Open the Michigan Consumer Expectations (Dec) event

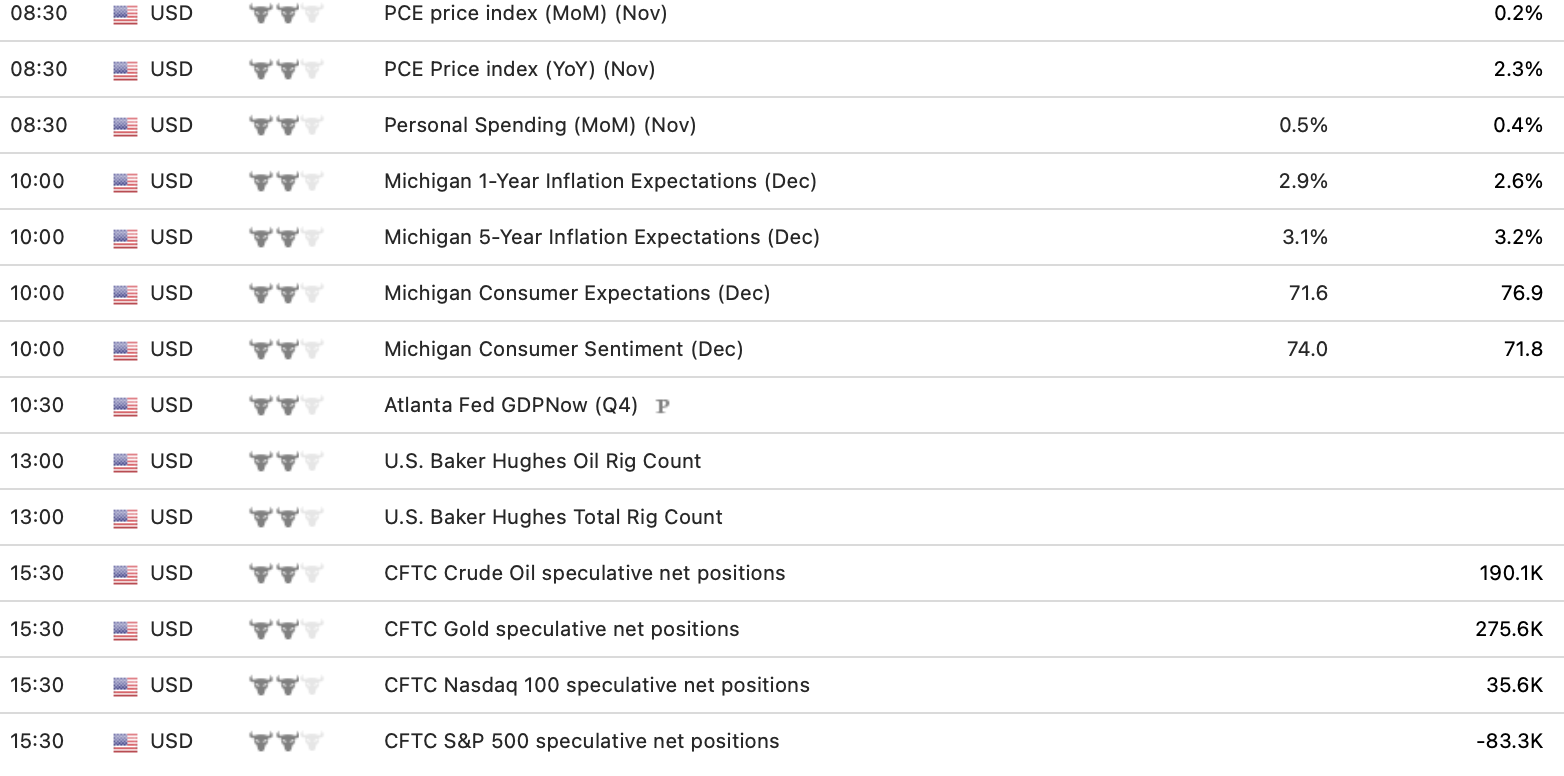coord(577,293)
